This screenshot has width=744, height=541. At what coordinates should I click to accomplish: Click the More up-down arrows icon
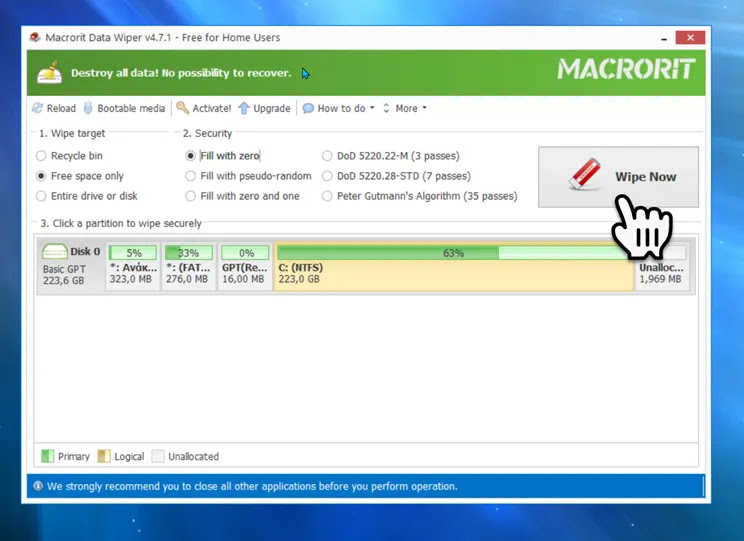386,108
